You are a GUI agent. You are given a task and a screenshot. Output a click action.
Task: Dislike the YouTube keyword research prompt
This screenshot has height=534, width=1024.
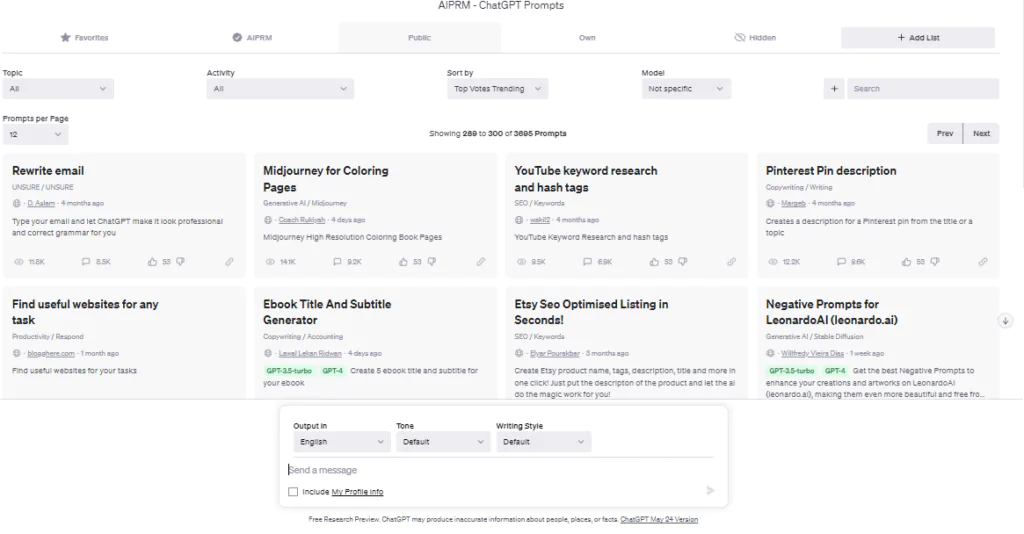682,262
